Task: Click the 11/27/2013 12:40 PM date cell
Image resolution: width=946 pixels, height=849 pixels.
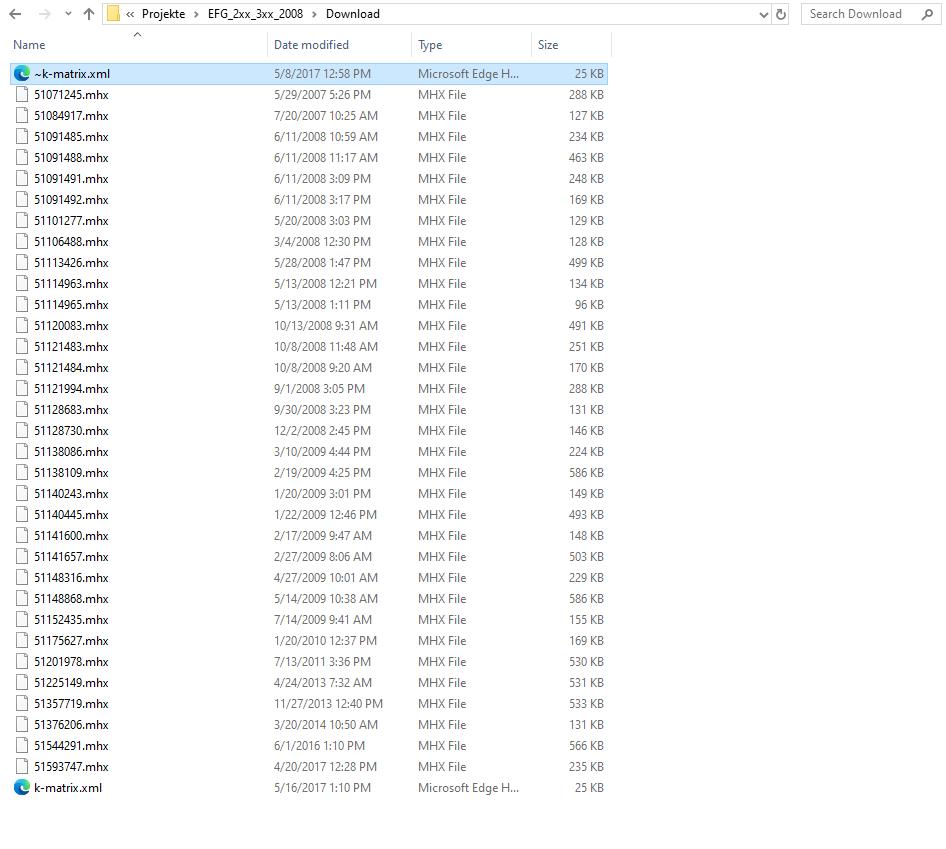Action: tap(328, 704)
